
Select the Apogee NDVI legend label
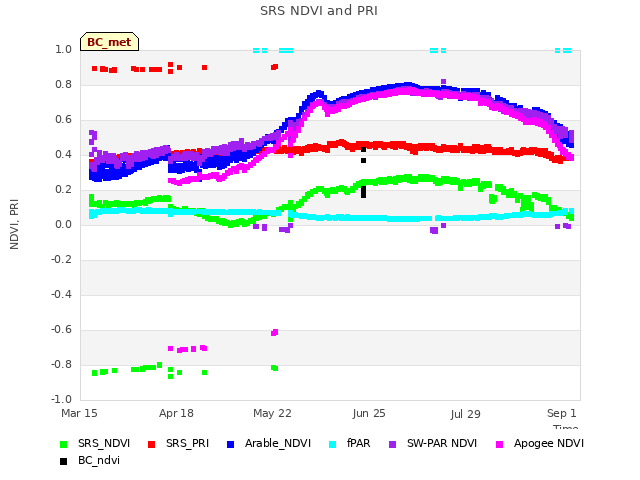click(549, 444)
